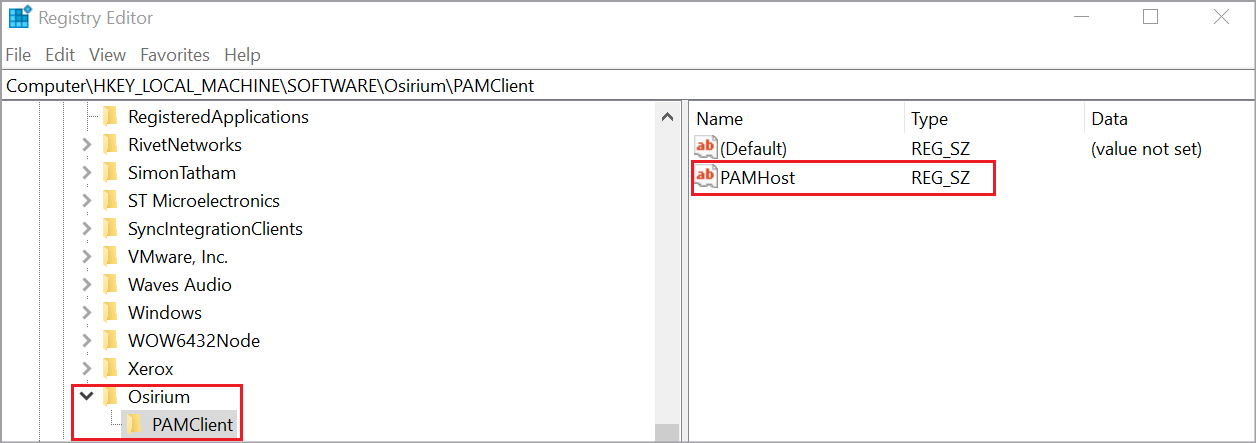Image resolution: width=1256 pixels, height=443 pixels.
Task: Click the Waves Audio folder icon
Action: pos(111,285)
